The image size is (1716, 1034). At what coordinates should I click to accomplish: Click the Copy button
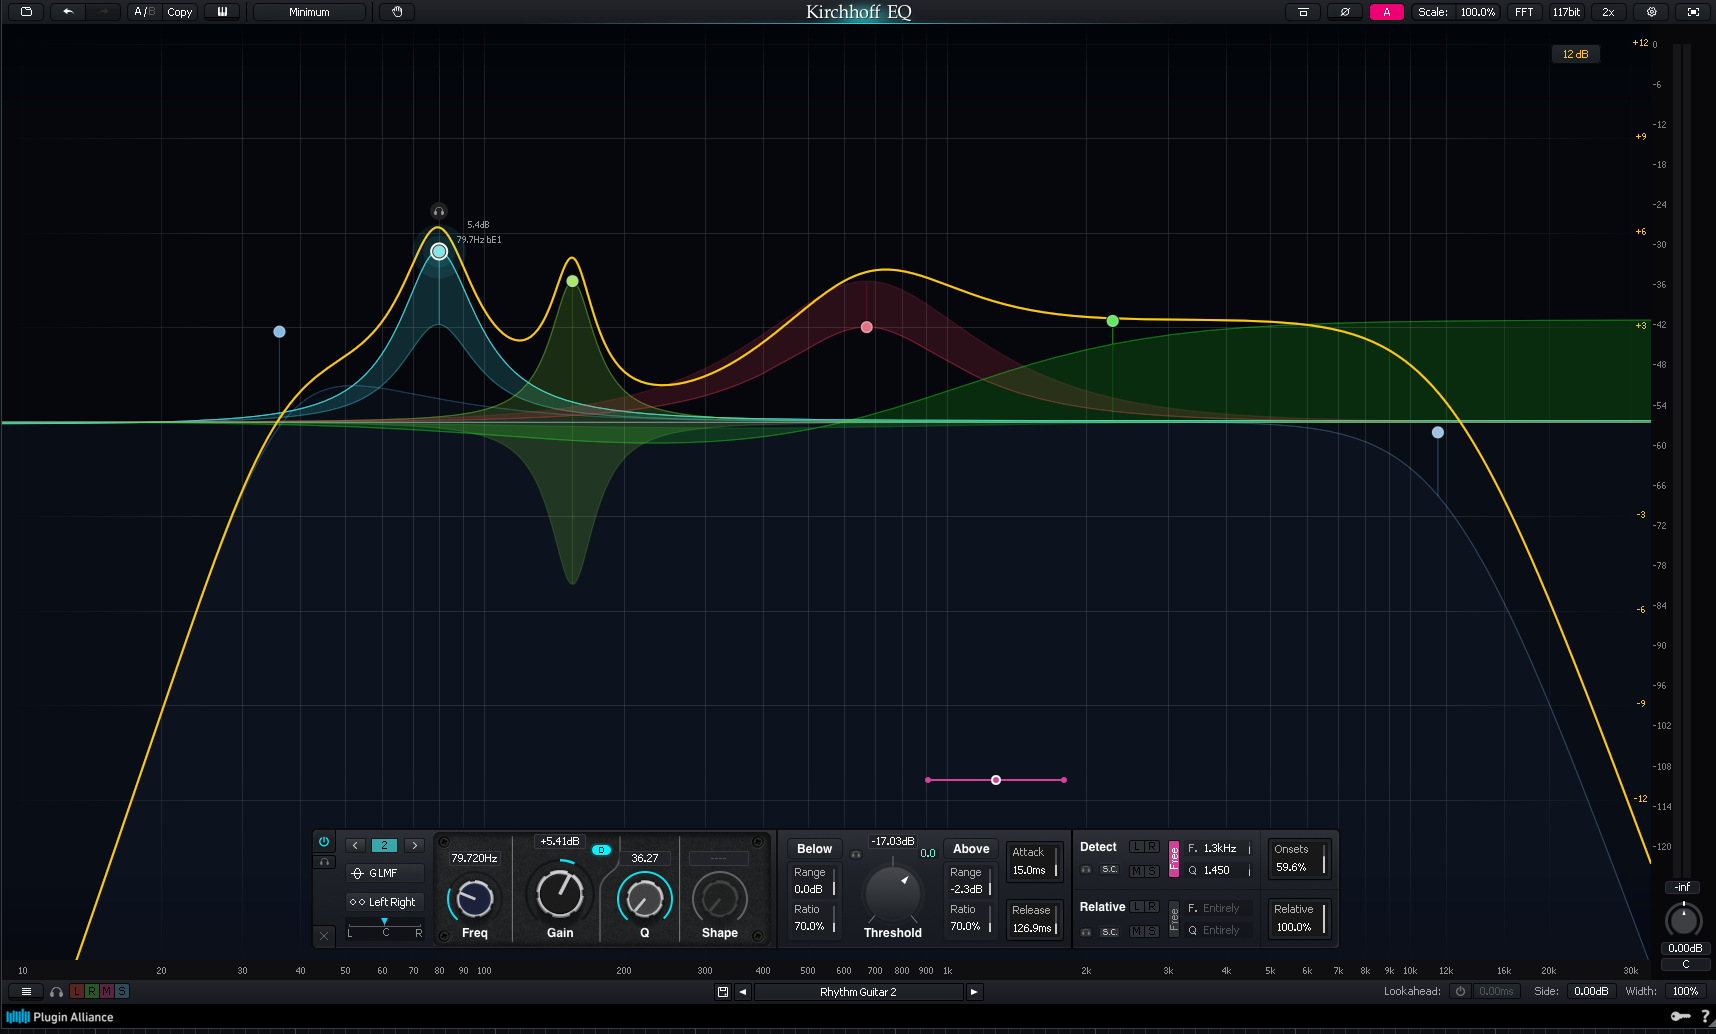coord(180,12)
